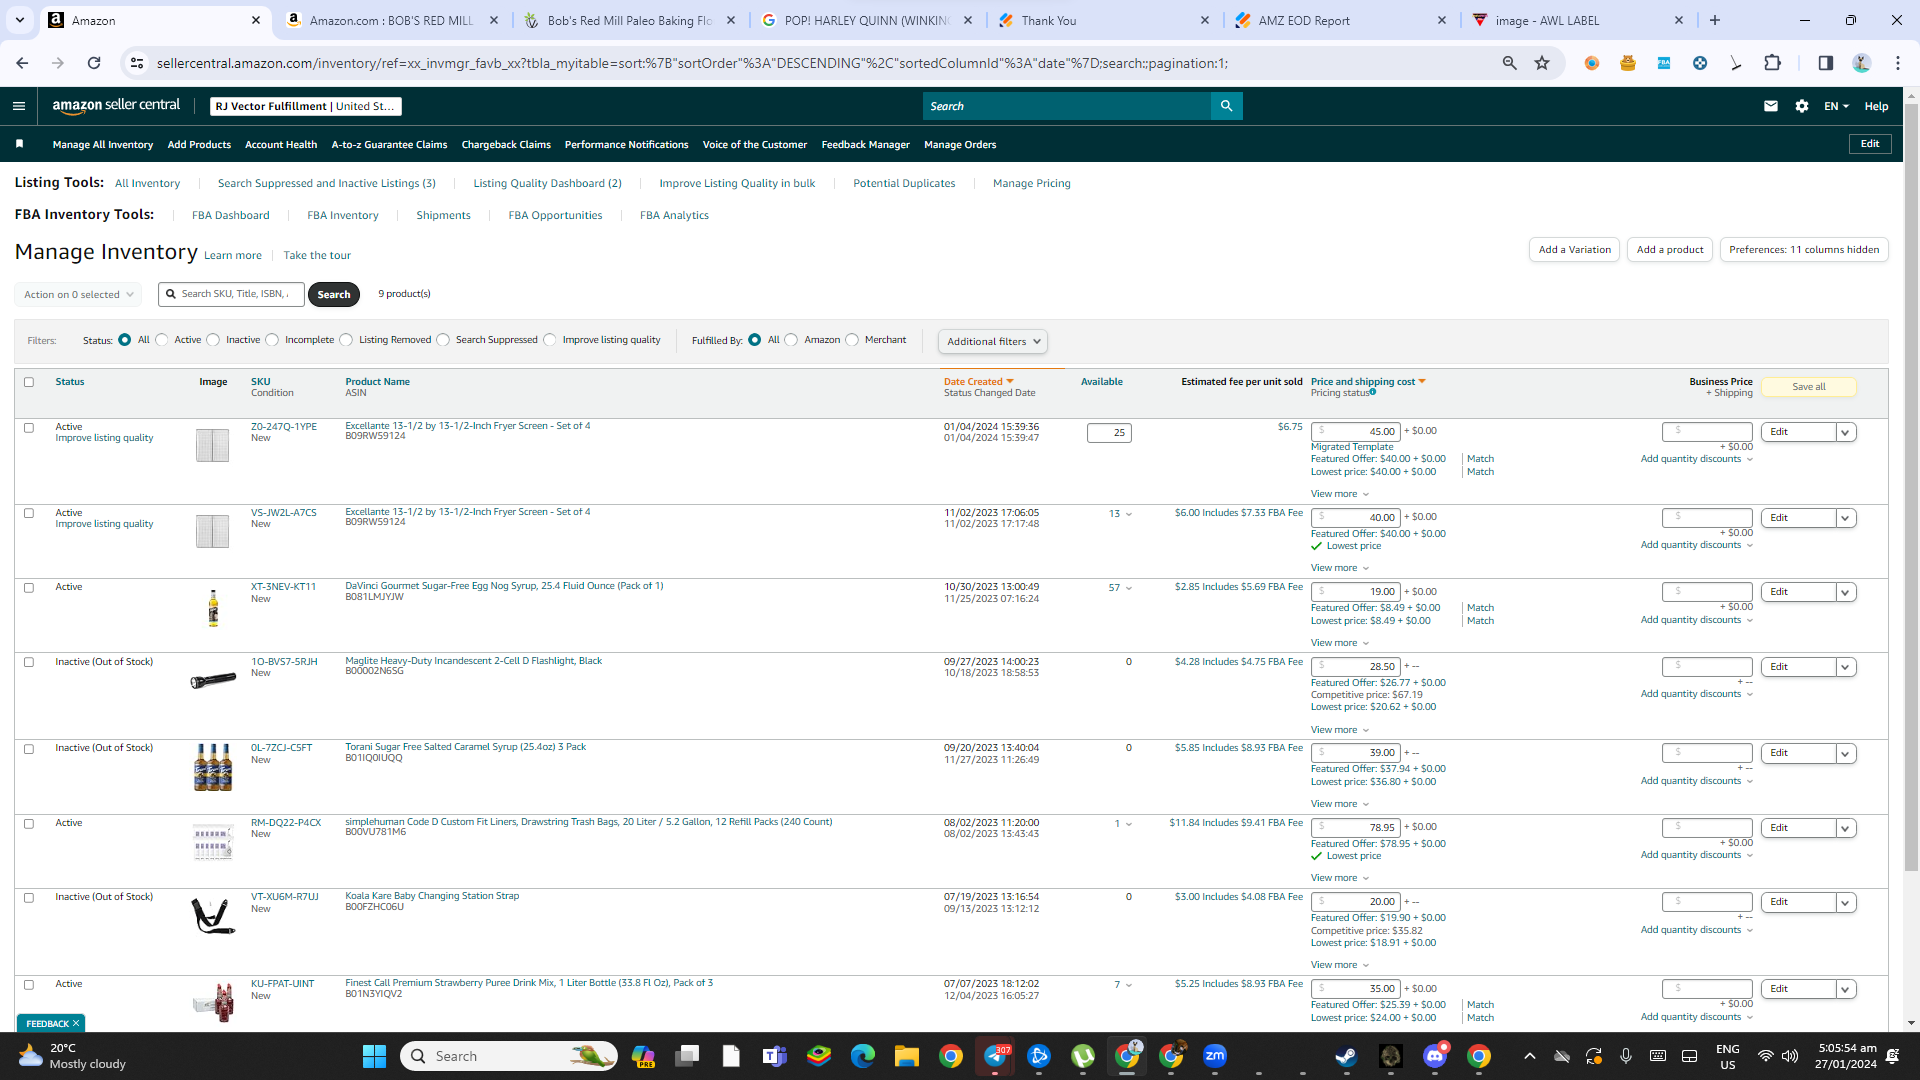The image size is (1920, 1080).
Task: Open Manage Orders menu item
Action: [960, 145]
